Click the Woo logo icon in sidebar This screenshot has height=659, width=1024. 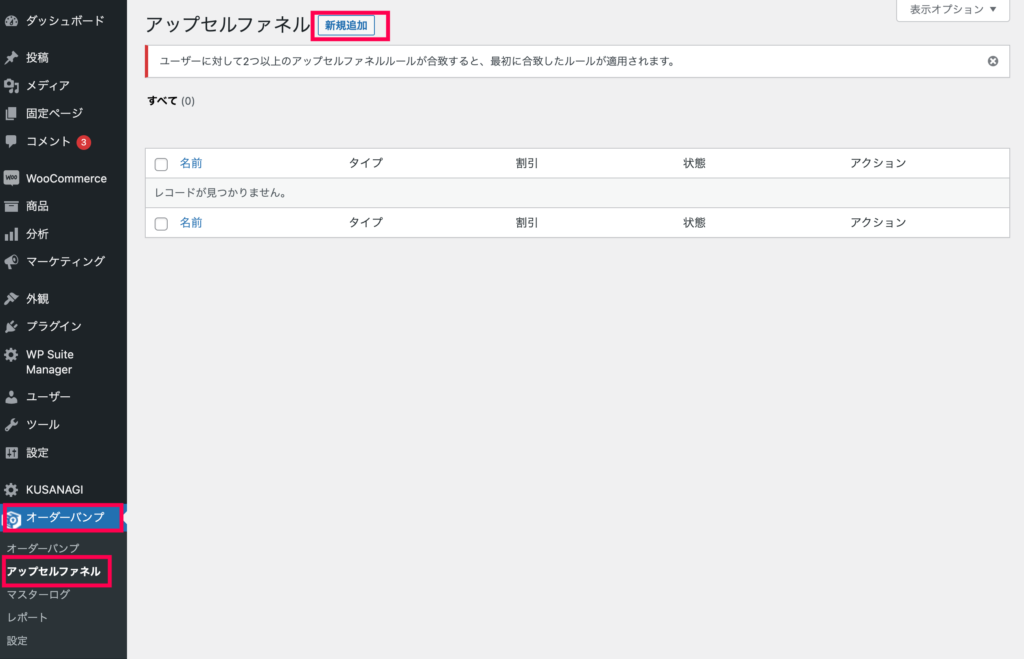(x=11, y=178)
